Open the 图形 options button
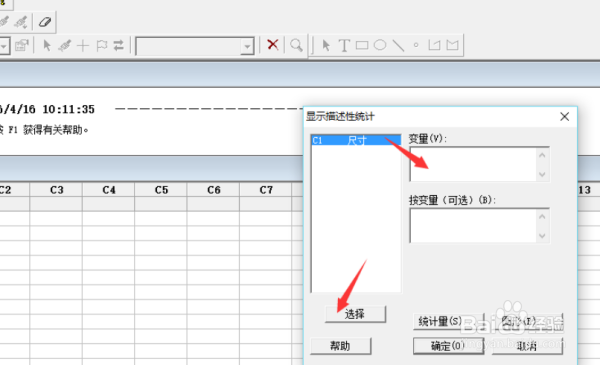600x365 pixels. pyautogui.click(x=527, y=321)
